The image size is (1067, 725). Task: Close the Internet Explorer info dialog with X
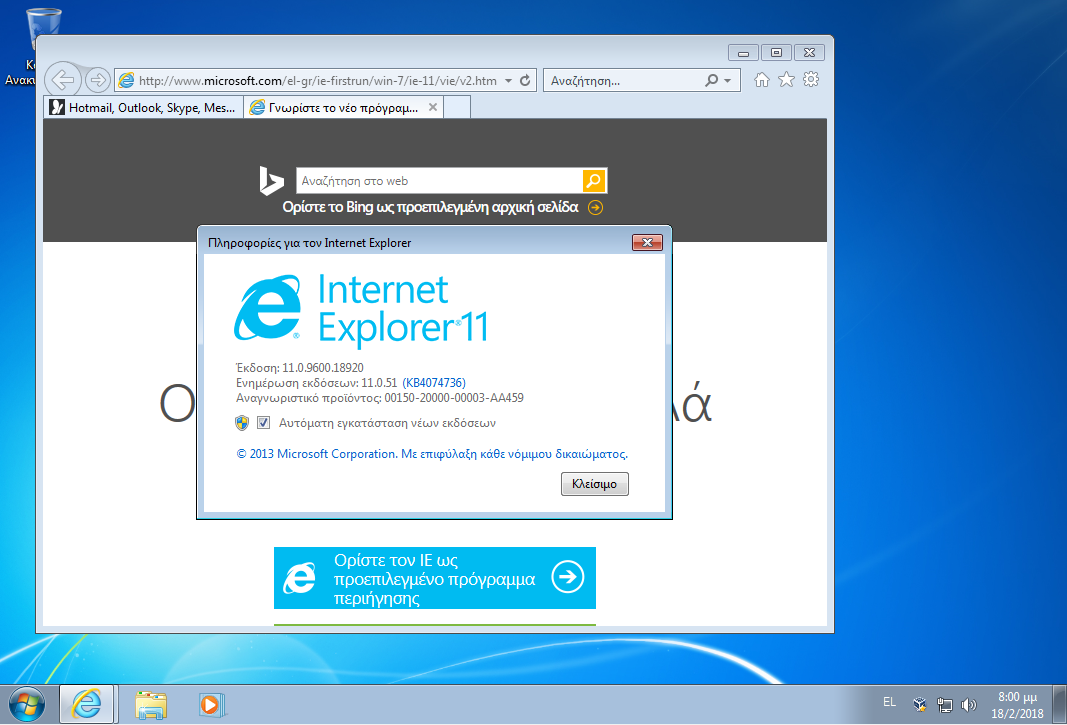647,242
